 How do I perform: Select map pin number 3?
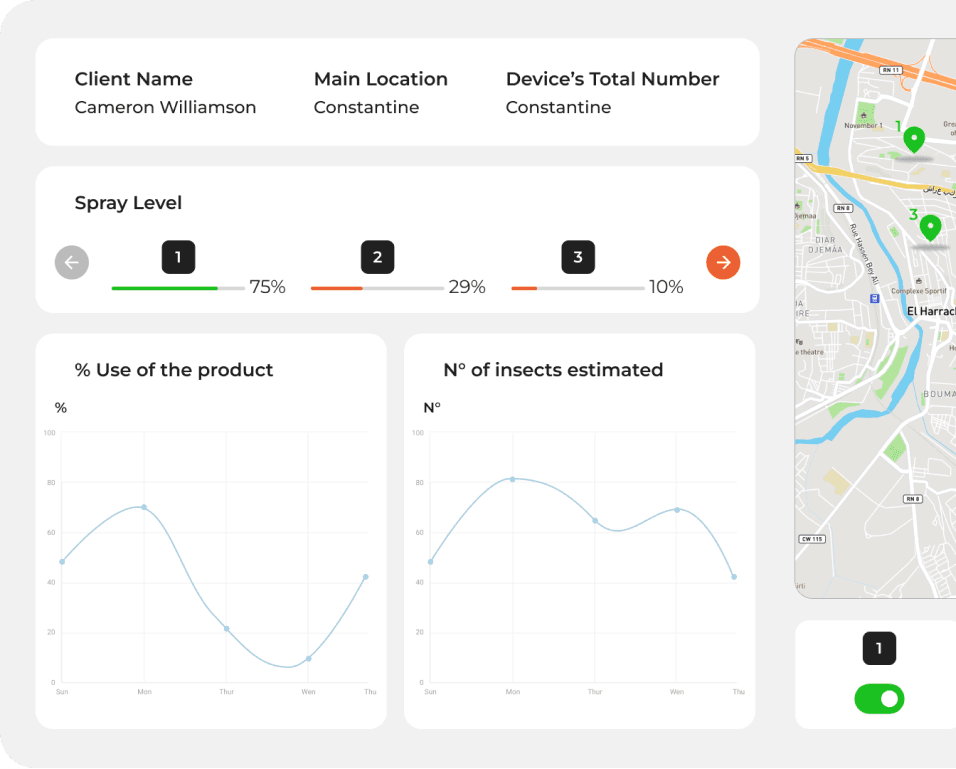930,228
